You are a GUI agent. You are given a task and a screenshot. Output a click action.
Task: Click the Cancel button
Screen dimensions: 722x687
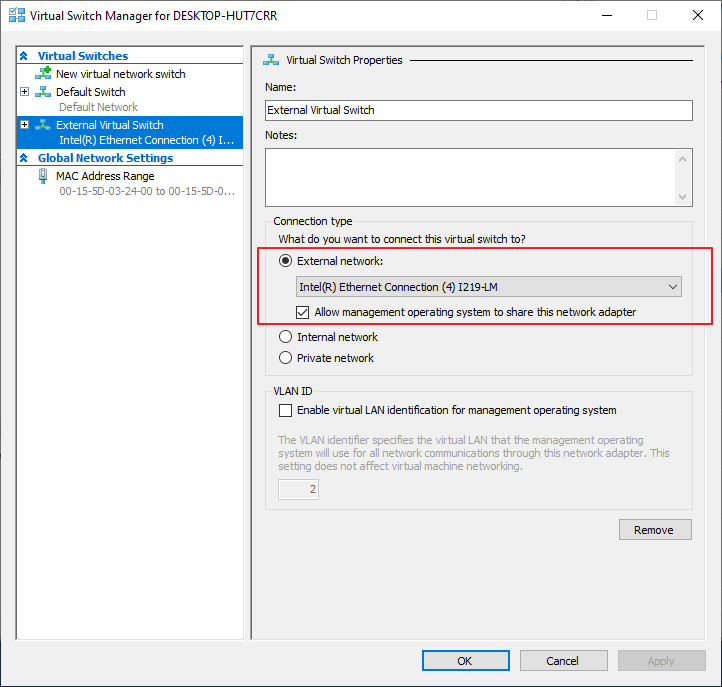point(564,661)
